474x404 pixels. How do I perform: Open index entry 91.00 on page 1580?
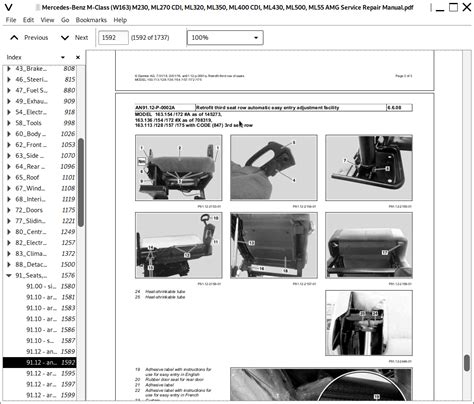[x=40, y=286]
